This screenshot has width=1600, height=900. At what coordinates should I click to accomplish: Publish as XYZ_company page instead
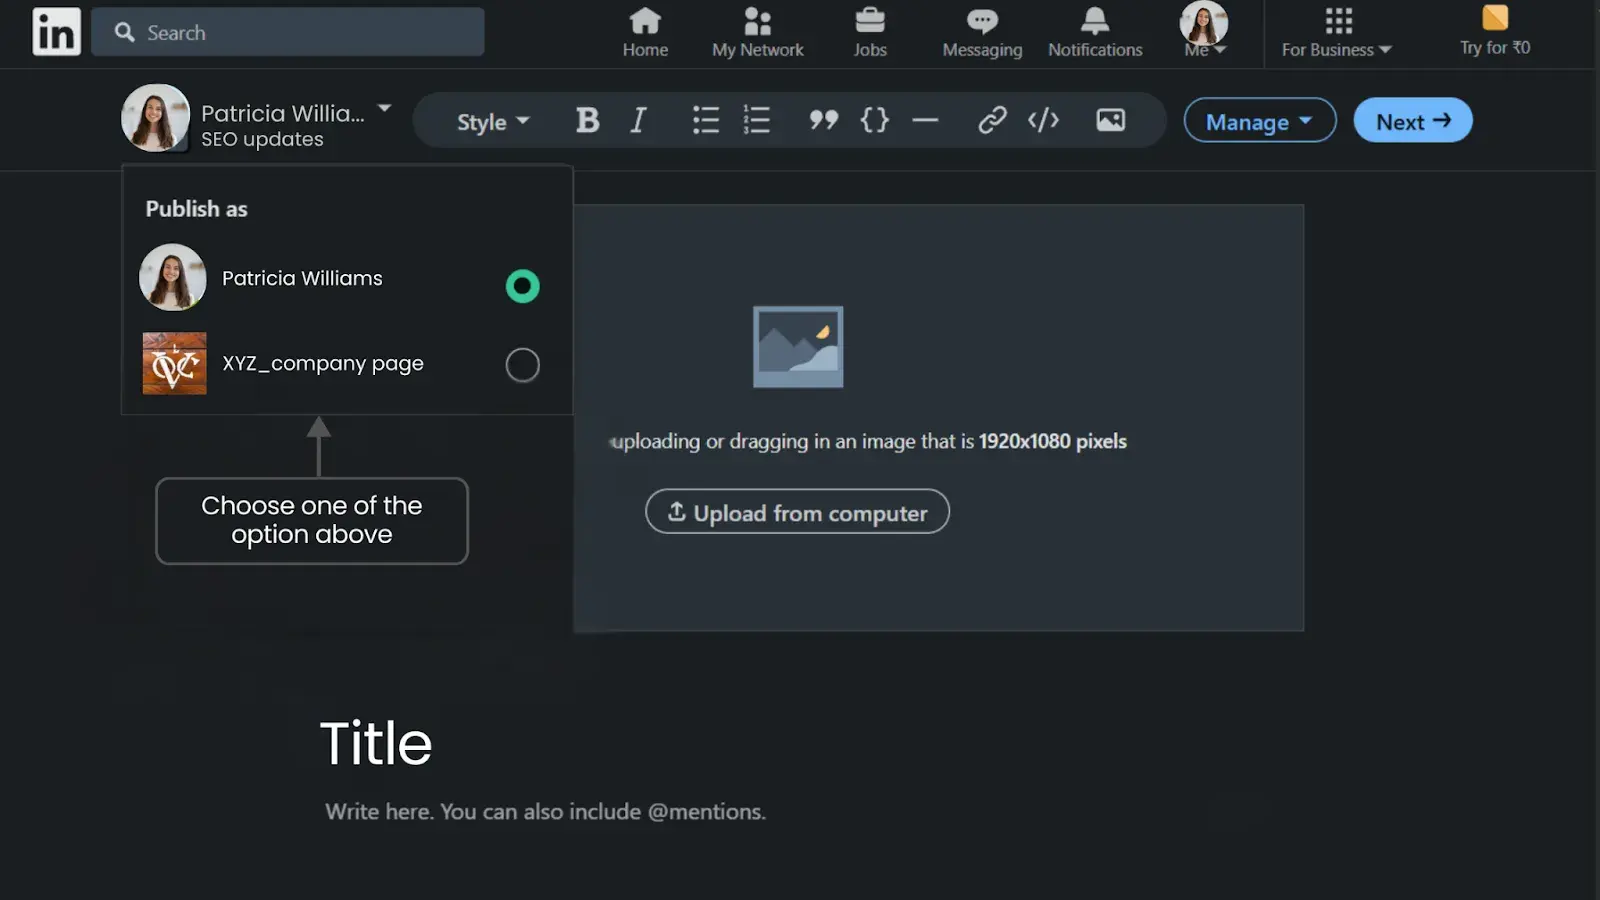[x=522, y=364]
